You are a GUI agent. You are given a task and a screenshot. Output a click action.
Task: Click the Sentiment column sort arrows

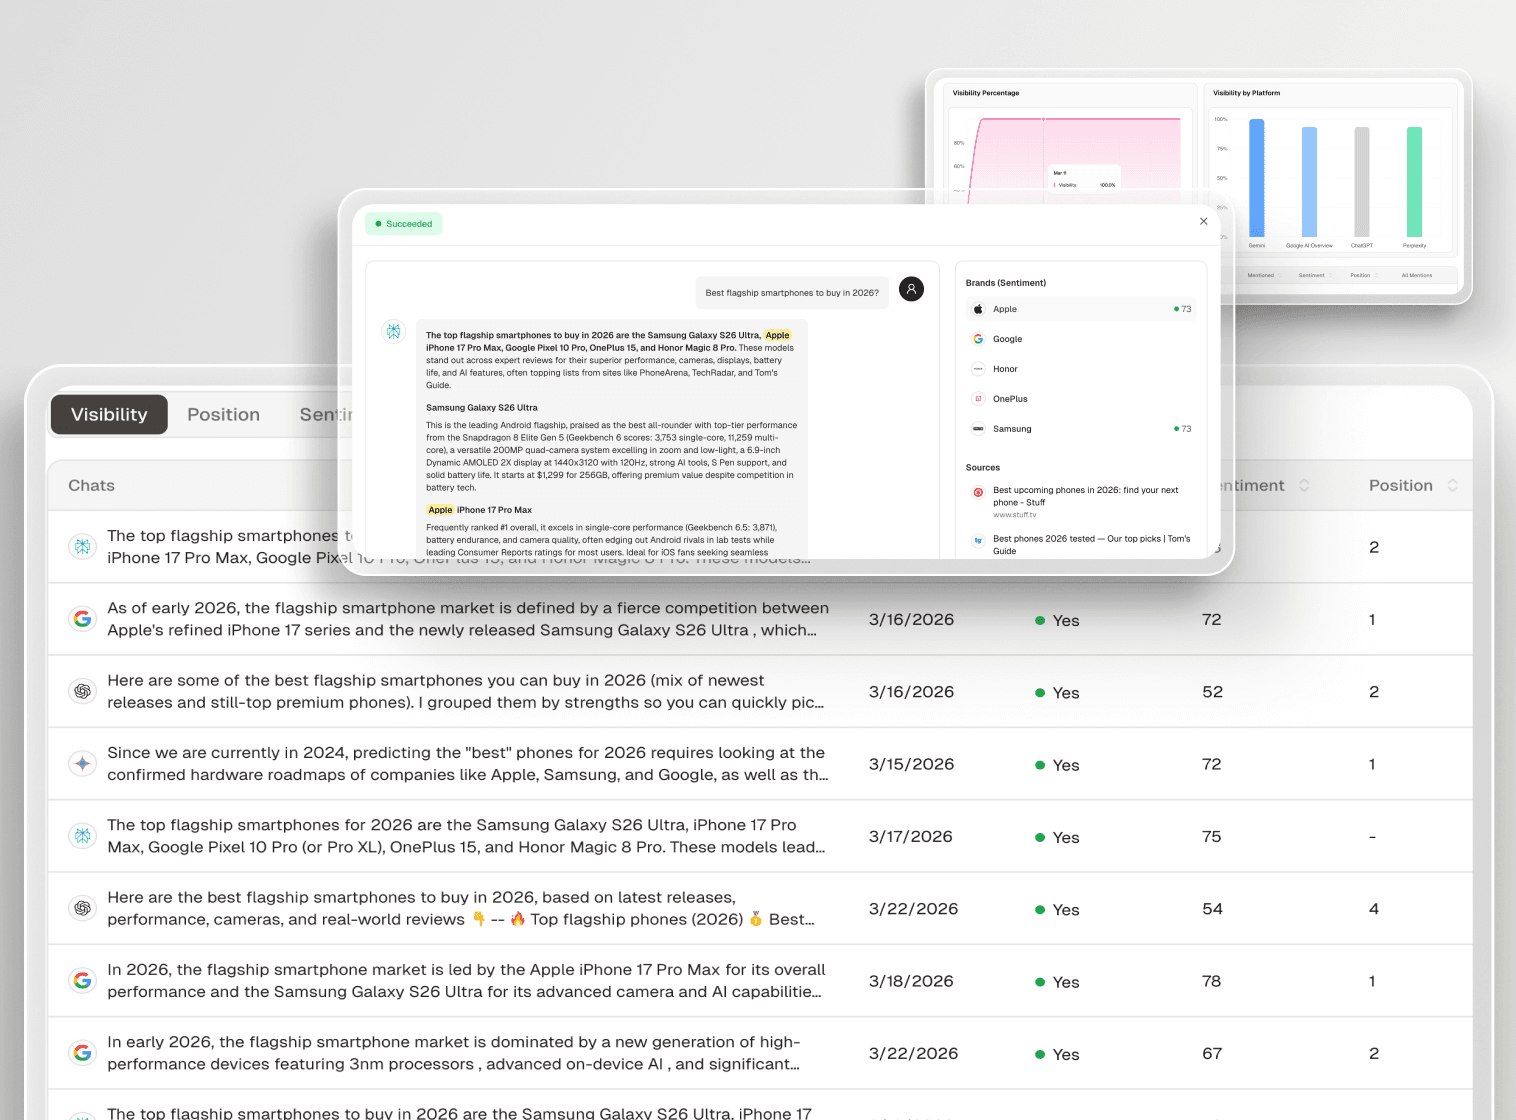[1304, 485]
